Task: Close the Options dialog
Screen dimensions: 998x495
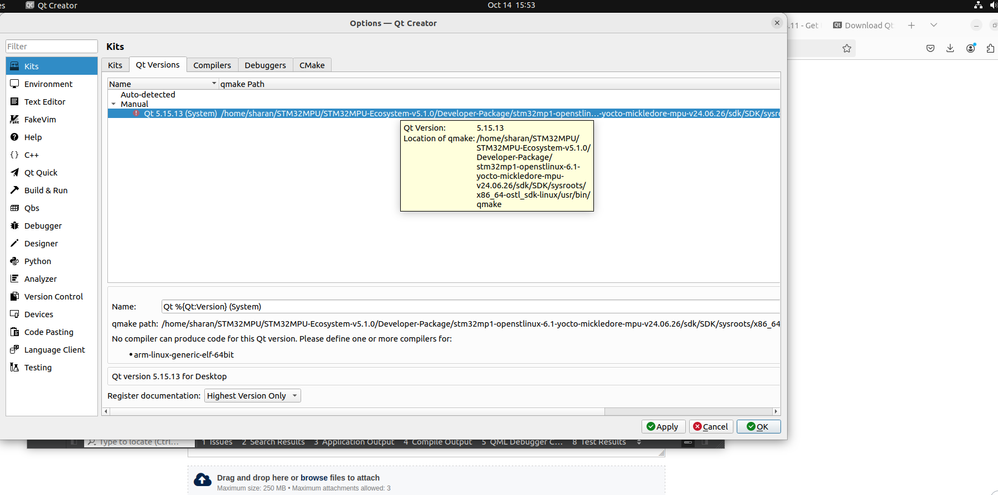Action: 777,22
